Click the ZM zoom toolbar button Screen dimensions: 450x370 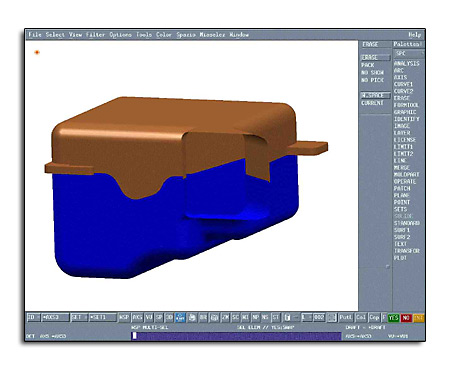click(x=225, y=317)
